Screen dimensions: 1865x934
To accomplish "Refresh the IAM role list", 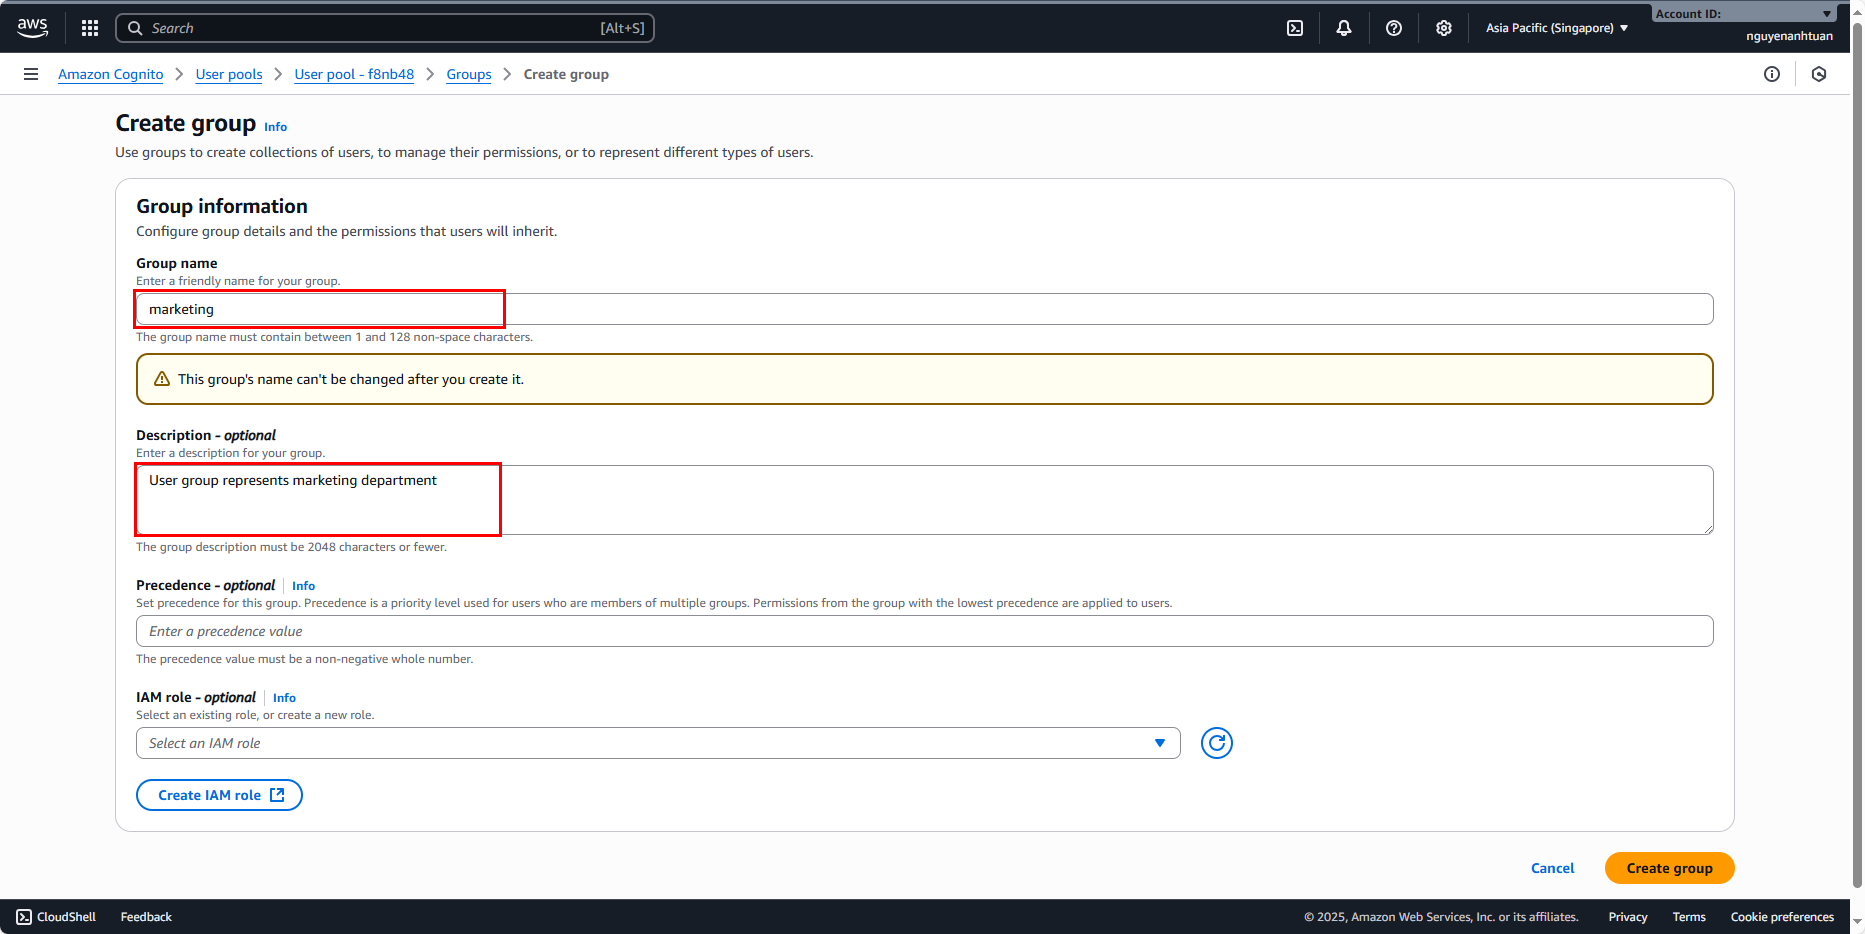I will coord(1216,743).
